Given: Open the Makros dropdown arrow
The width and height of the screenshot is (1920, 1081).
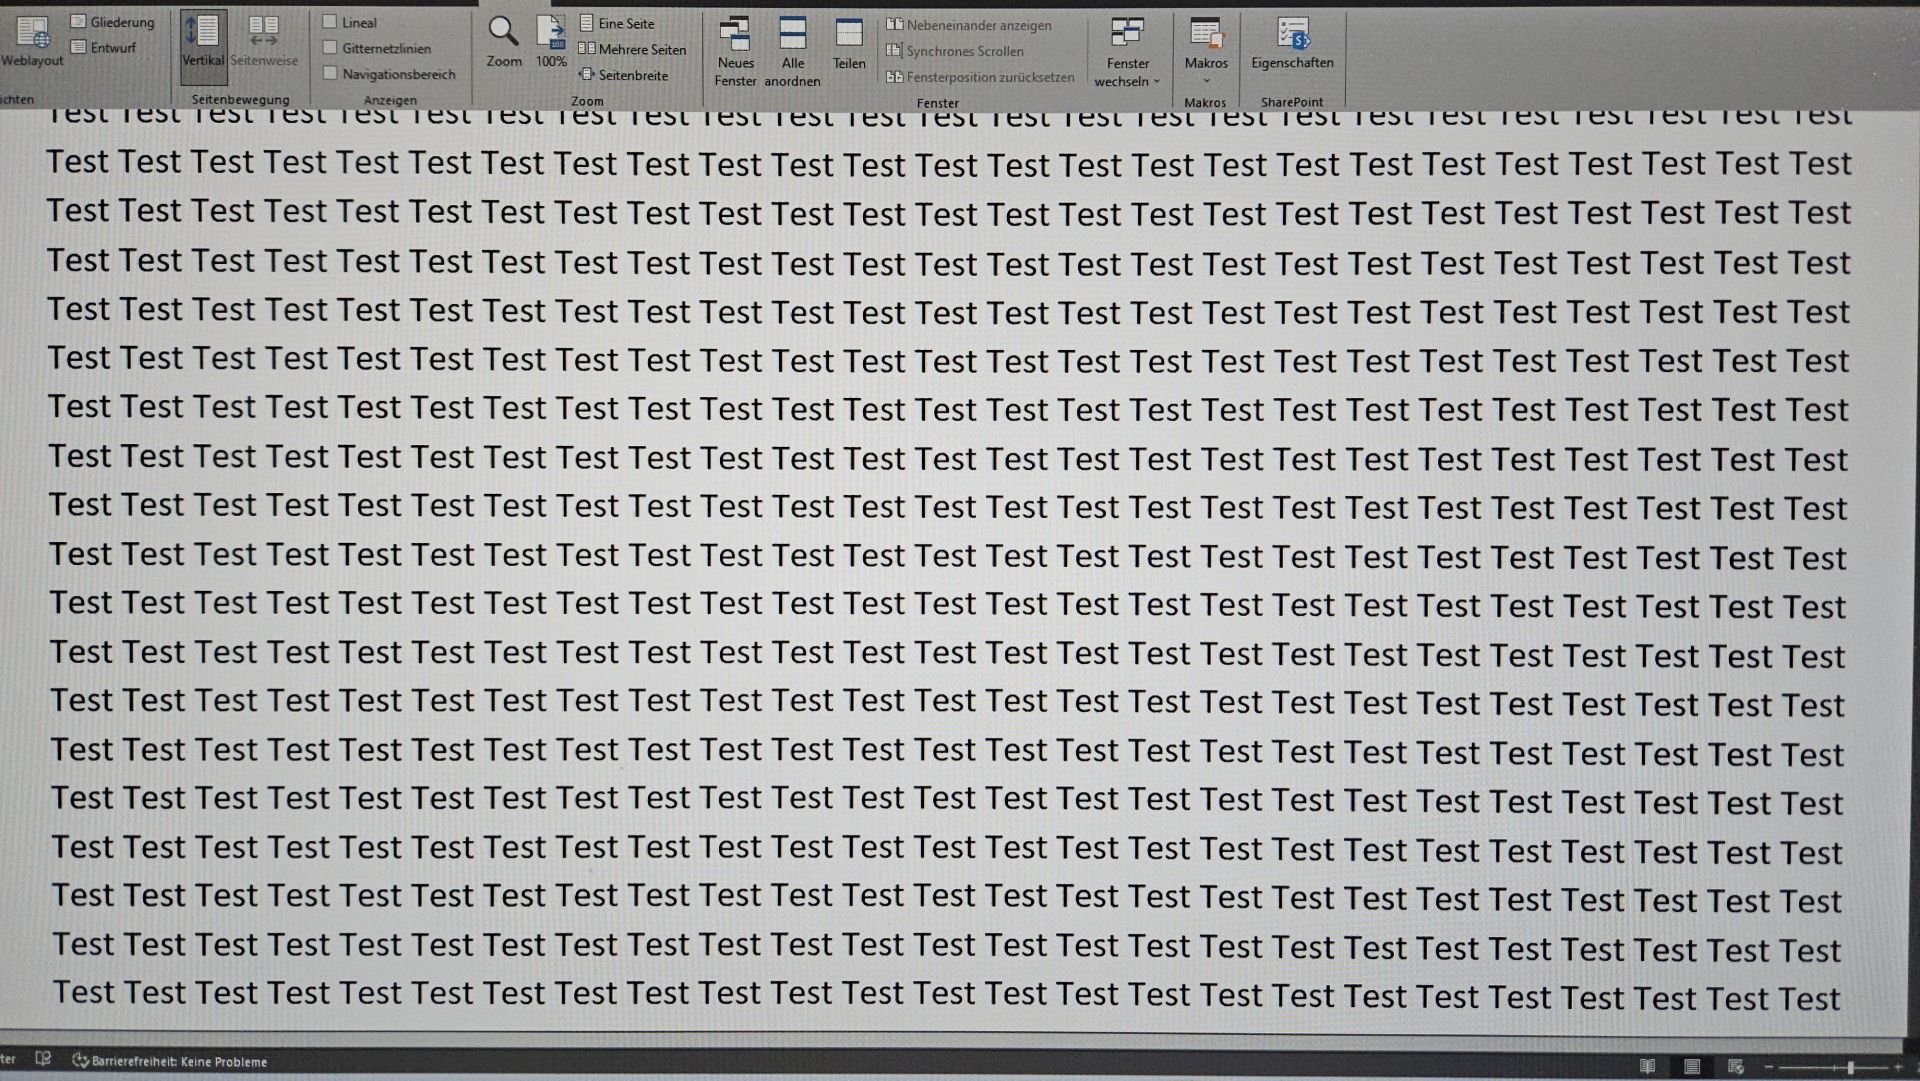Looking at the screenshot, I should 1206,80.
